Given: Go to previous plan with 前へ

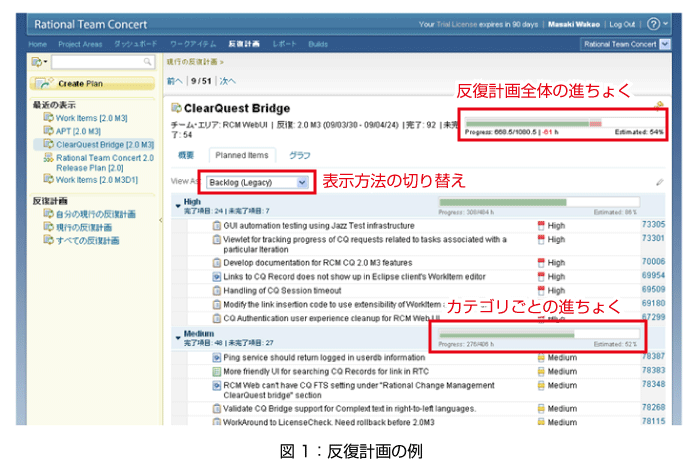Looking at the screenshot, I should [175, 81].
